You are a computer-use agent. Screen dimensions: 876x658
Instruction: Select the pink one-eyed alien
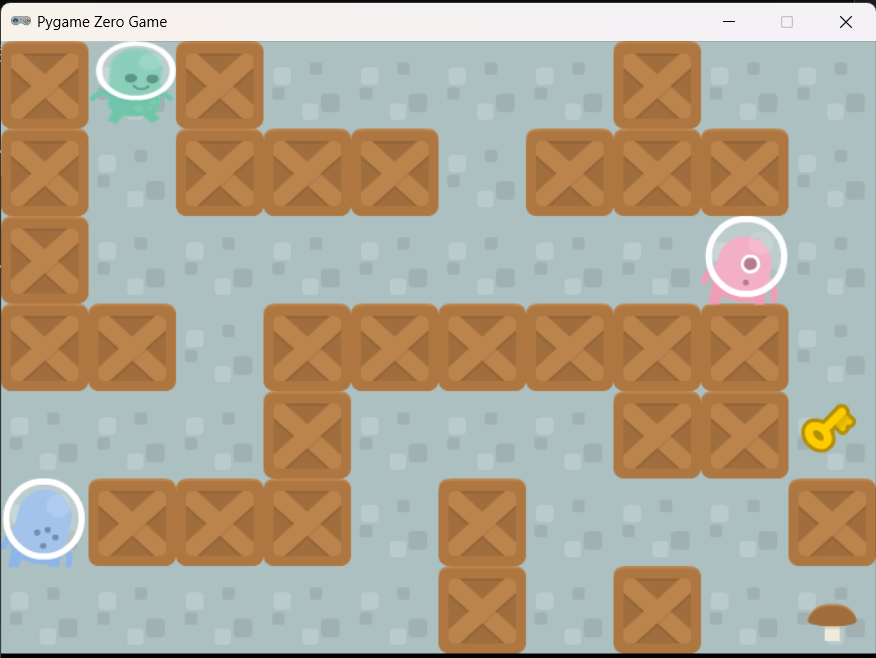pyautogui.click(x=745, y=262)
